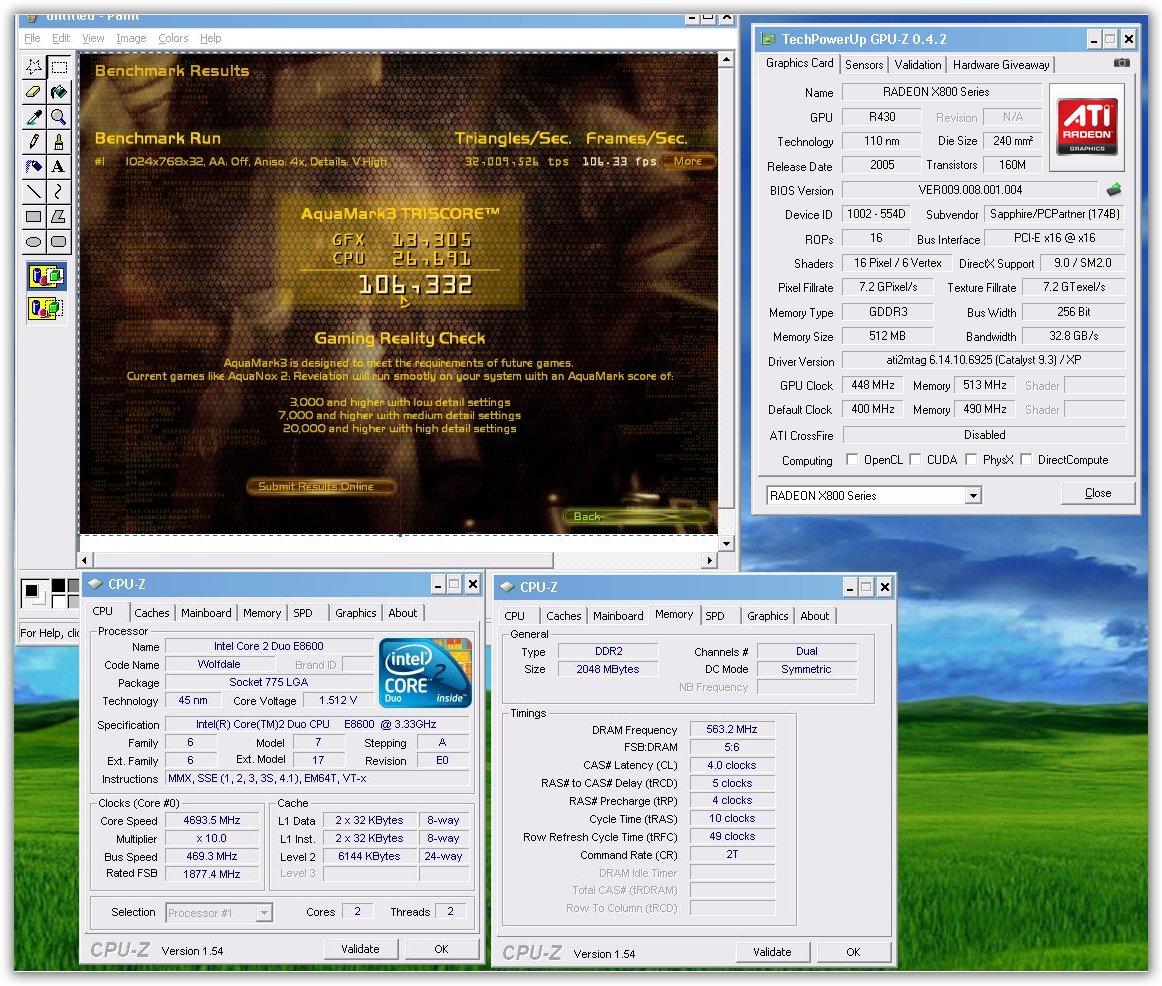The height and width of the screenshot is (986, 1162).
Task: Click the Close button in GPU-Z
Action: pos(1098,493)
